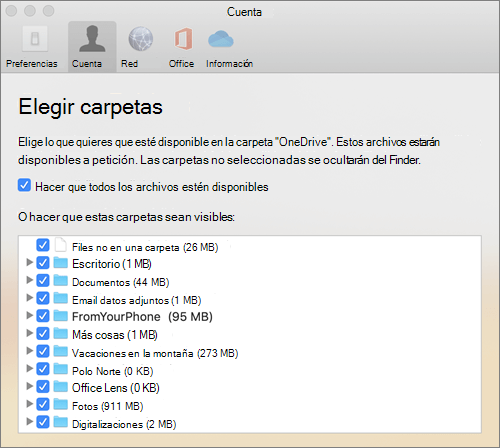Screen dimensions: 500x448
Task: Click the Escritorio folder icon
Action: [61, 263]
